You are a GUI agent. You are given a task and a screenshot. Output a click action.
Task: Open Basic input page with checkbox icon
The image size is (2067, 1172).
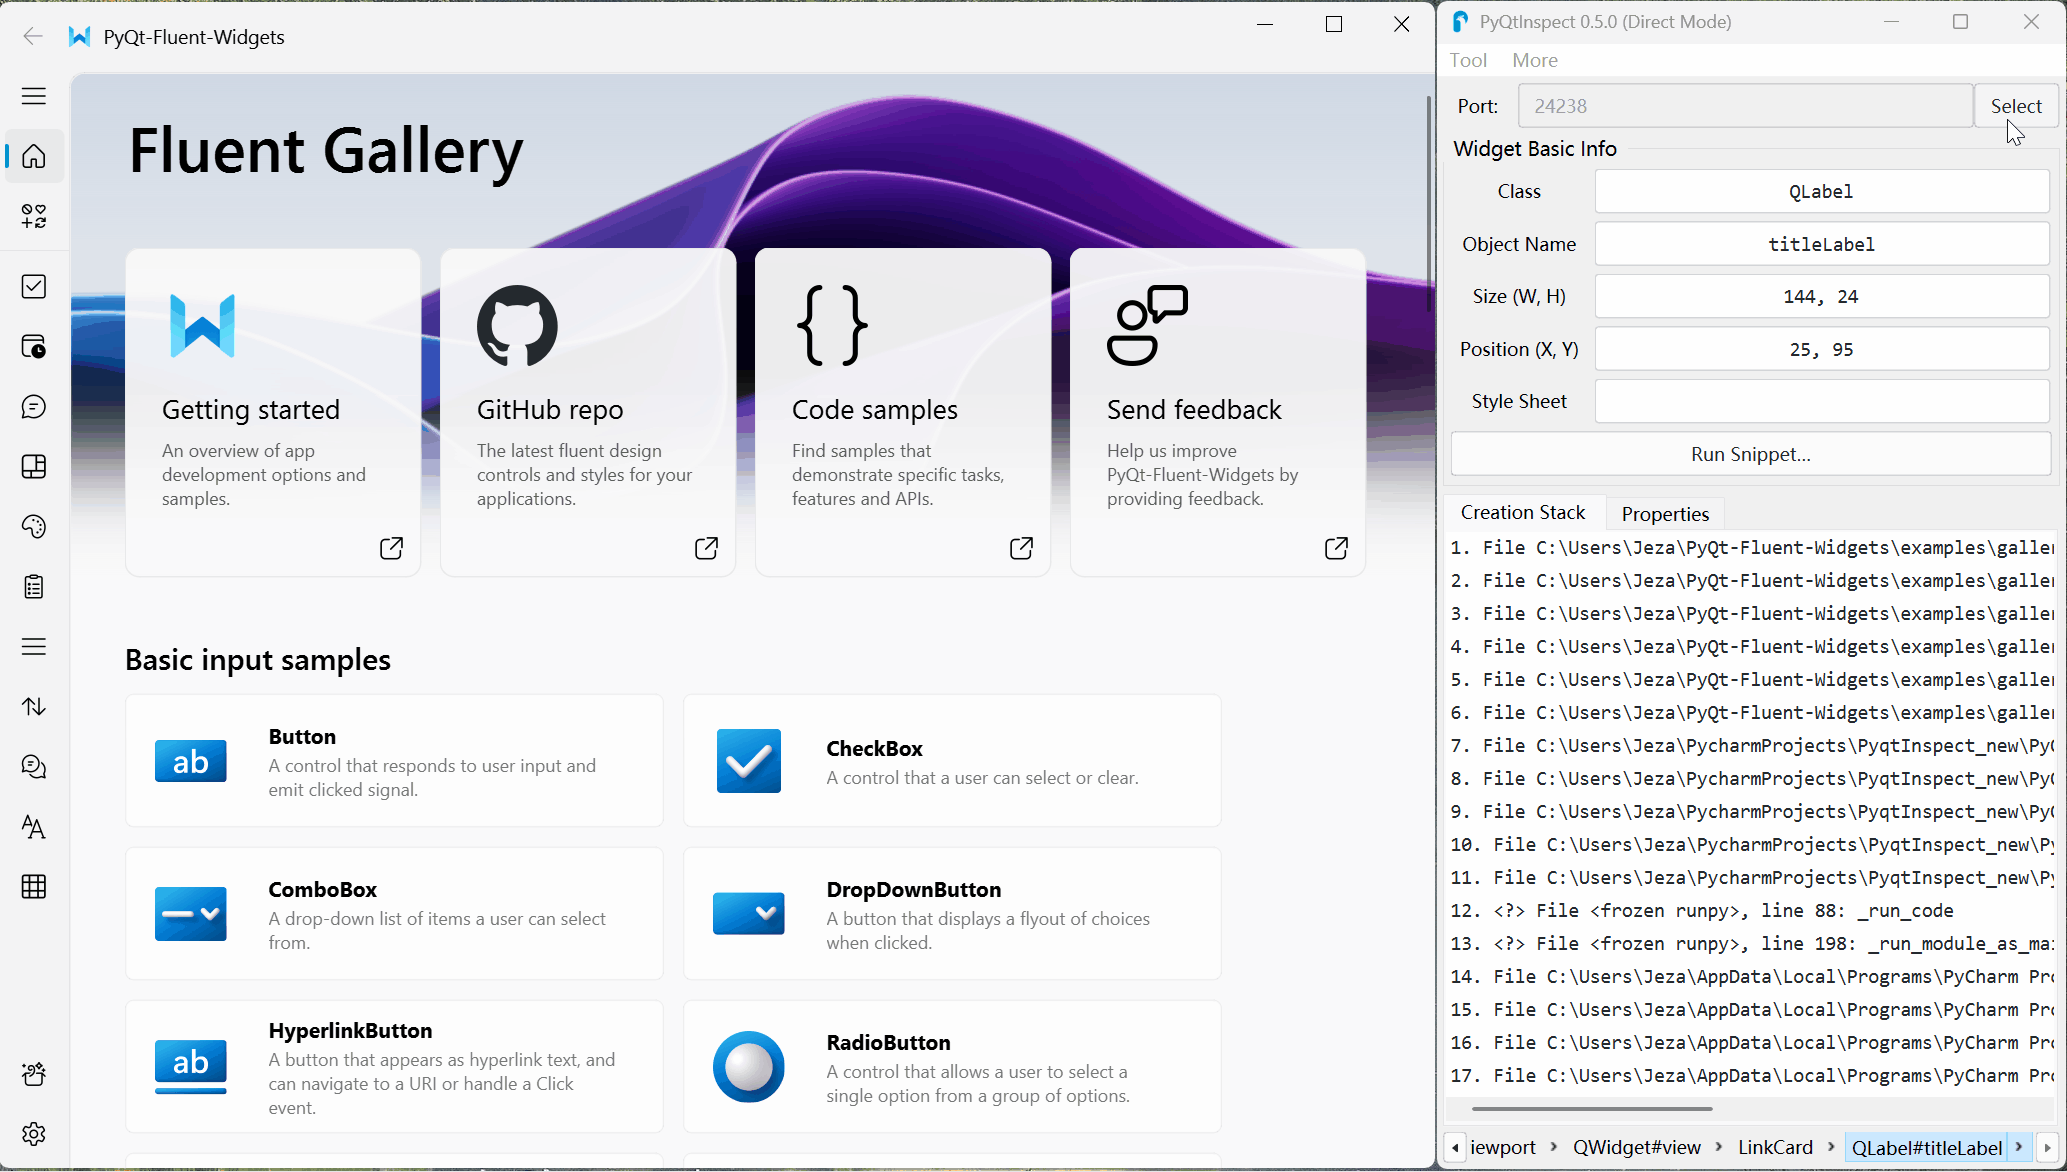tap(34, 287)
